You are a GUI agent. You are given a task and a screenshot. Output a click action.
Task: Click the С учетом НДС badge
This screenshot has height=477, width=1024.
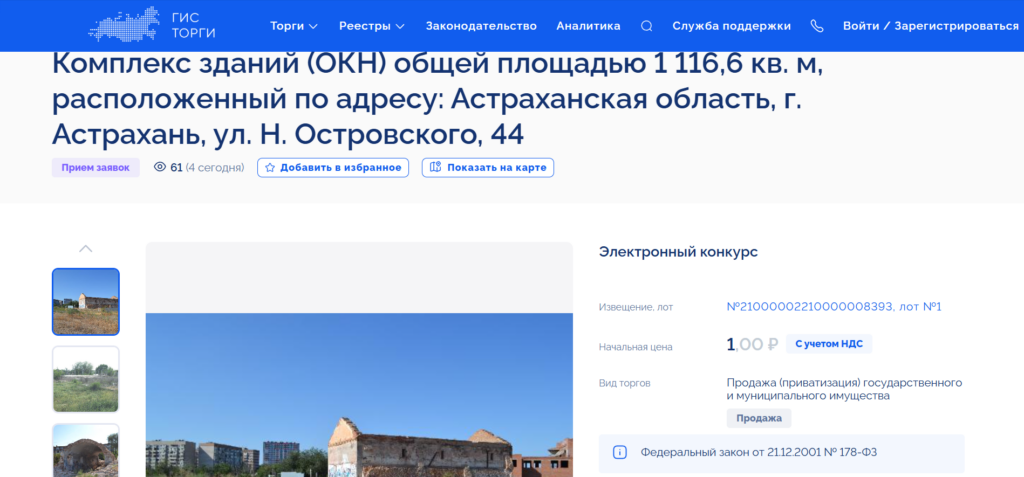point(829,344)
